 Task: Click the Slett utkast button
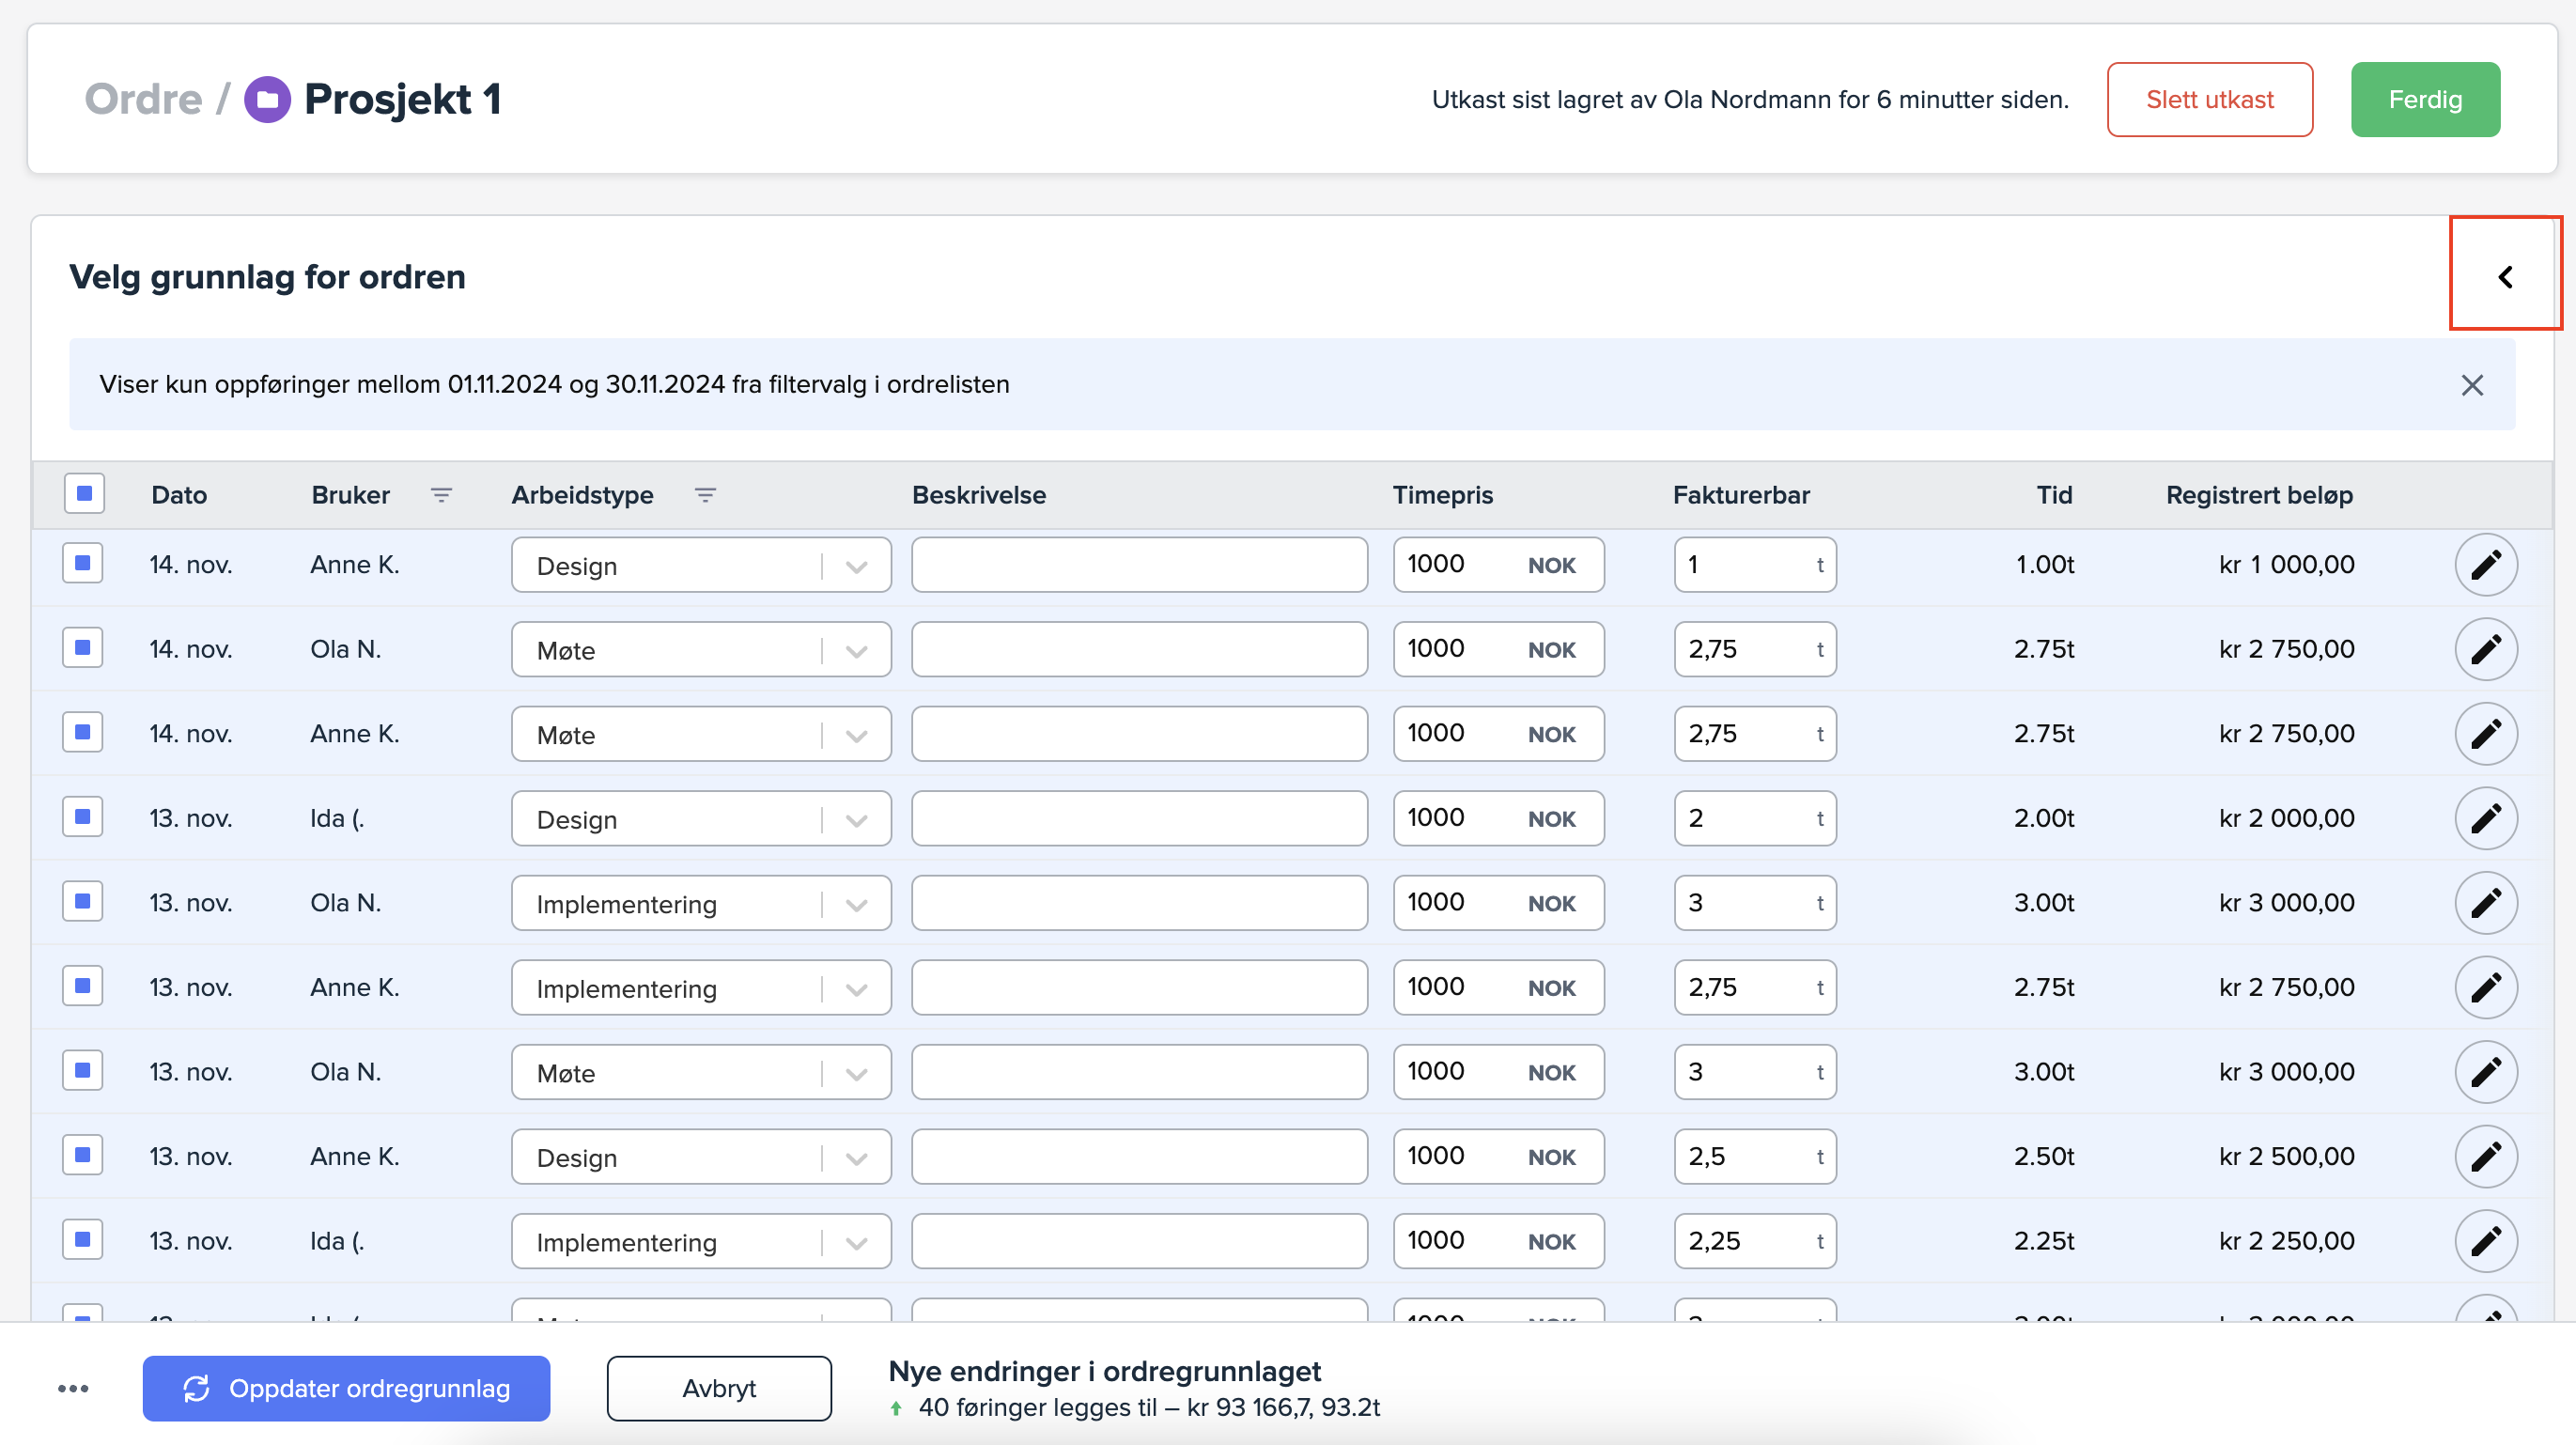2209,100
